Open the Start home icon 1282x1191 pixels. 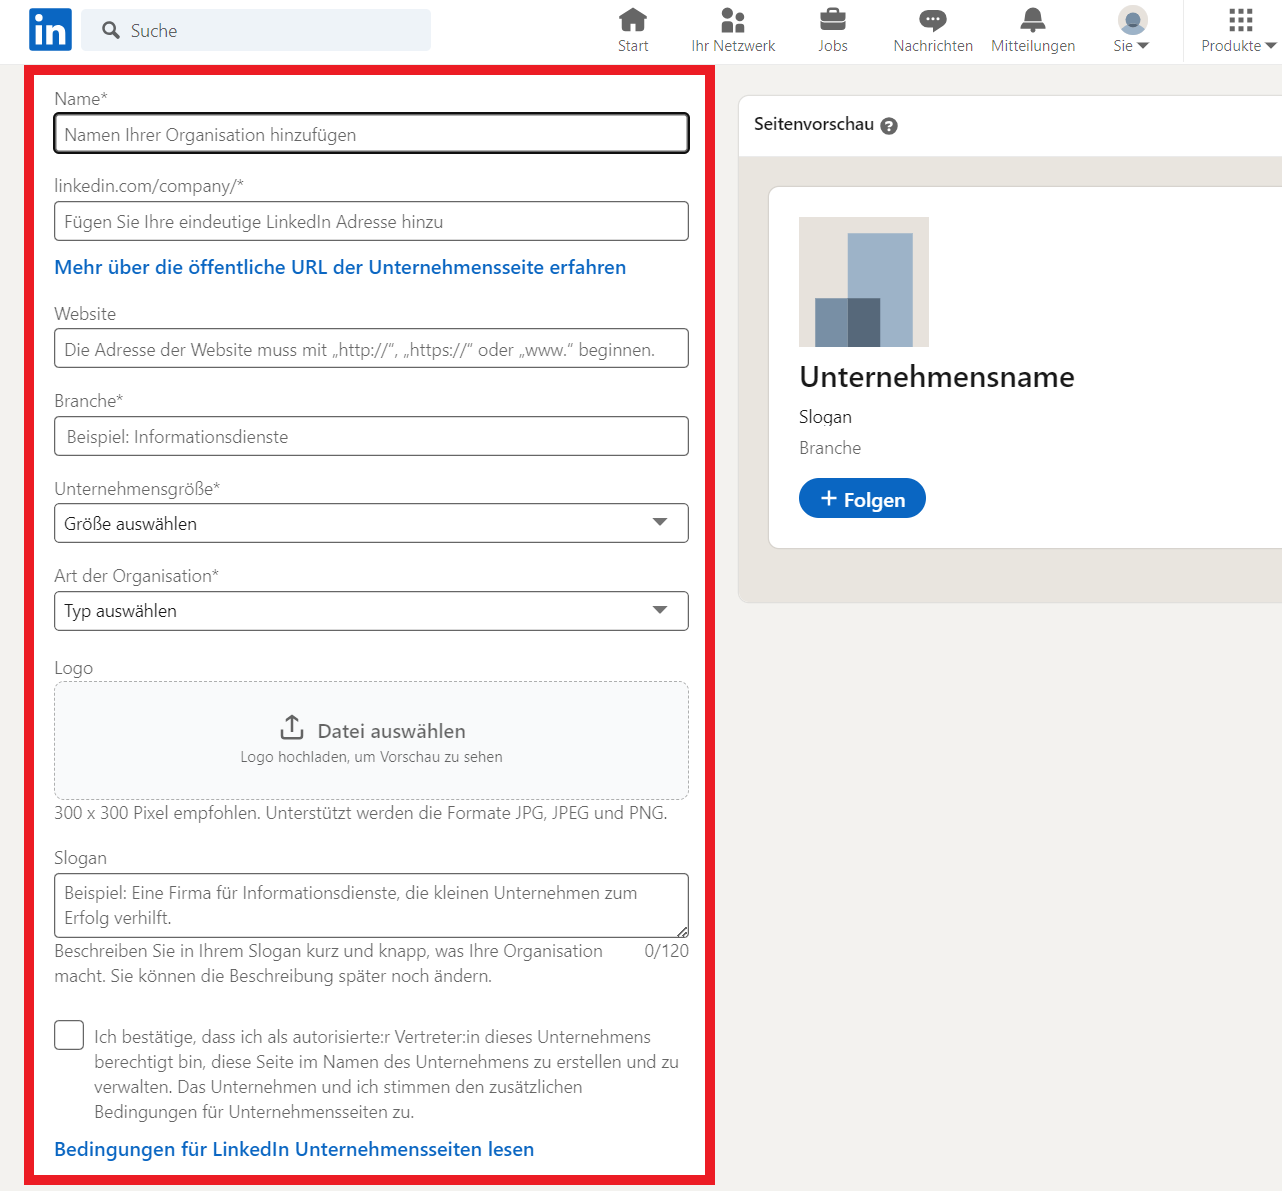632,20
